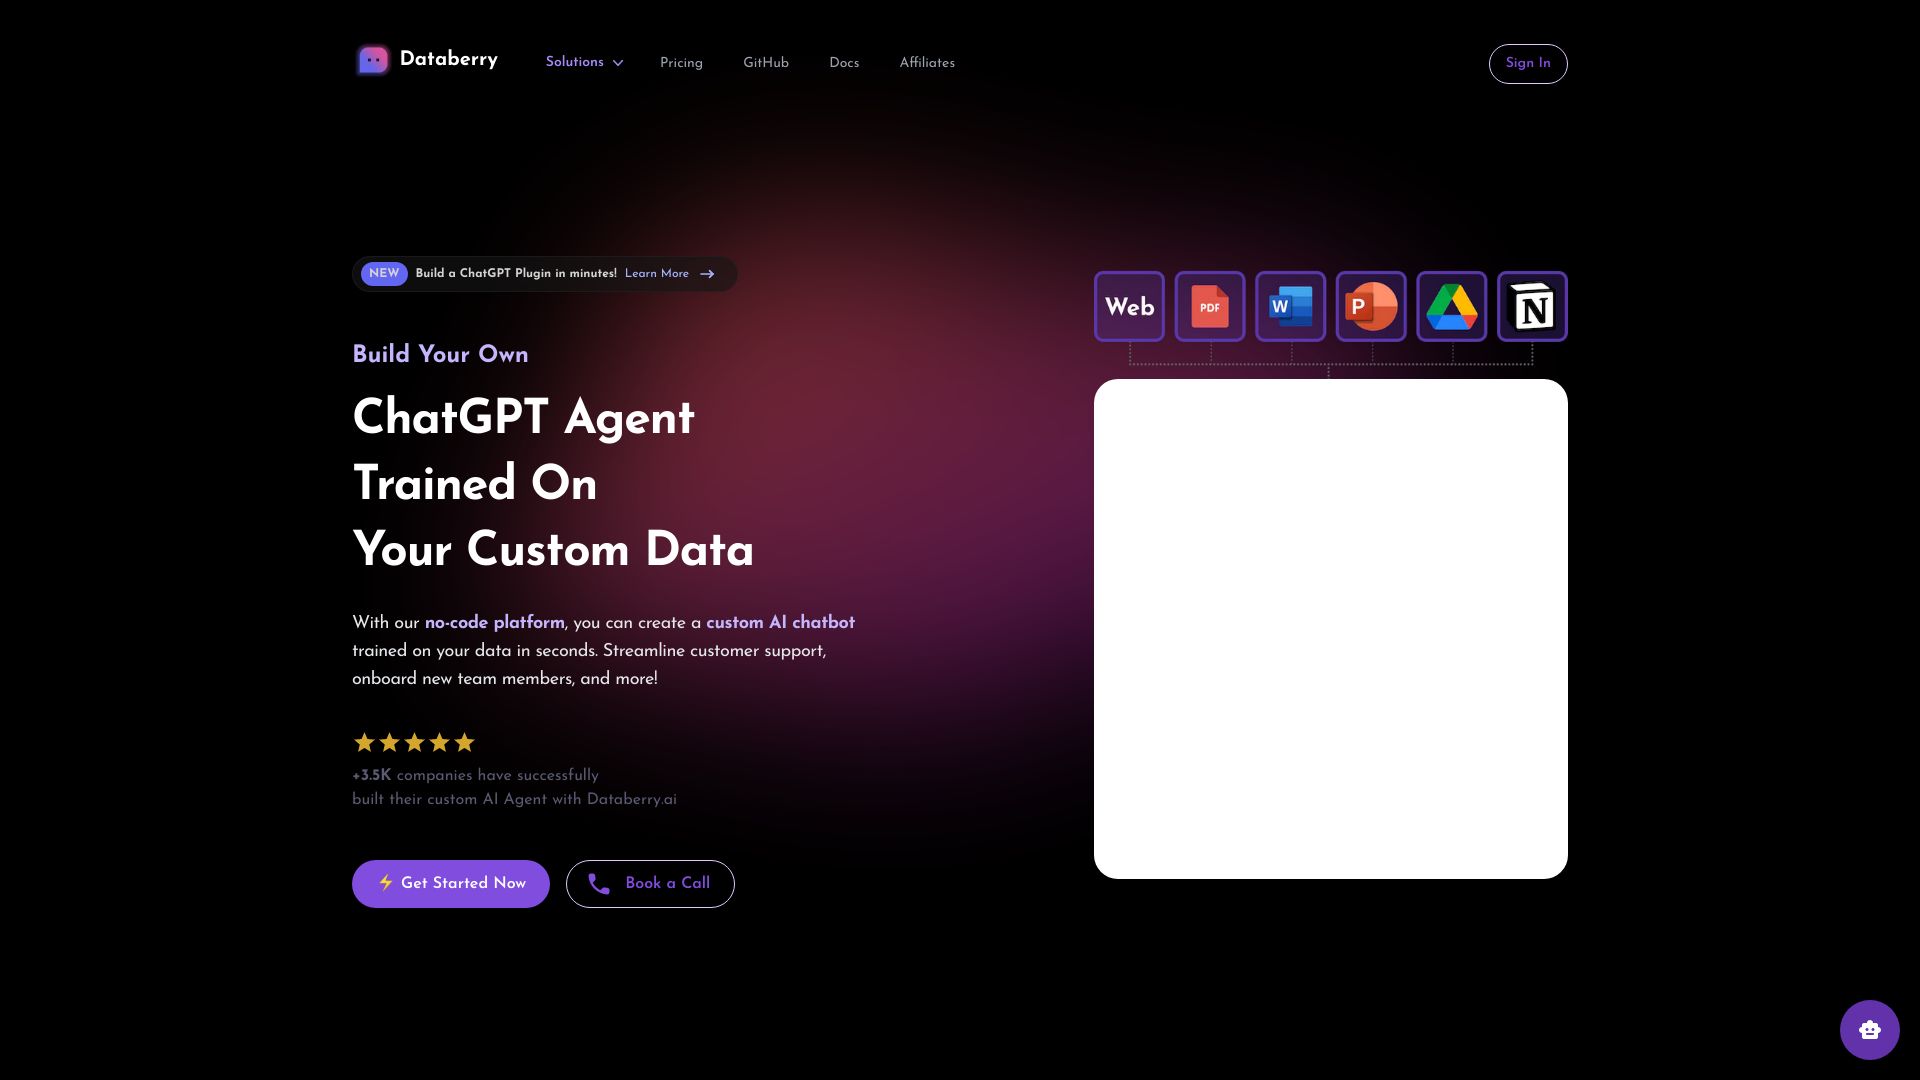Select the Microsoft Word source icon
This screenshot has width=1920, height=1080.
click(1290, 306)
